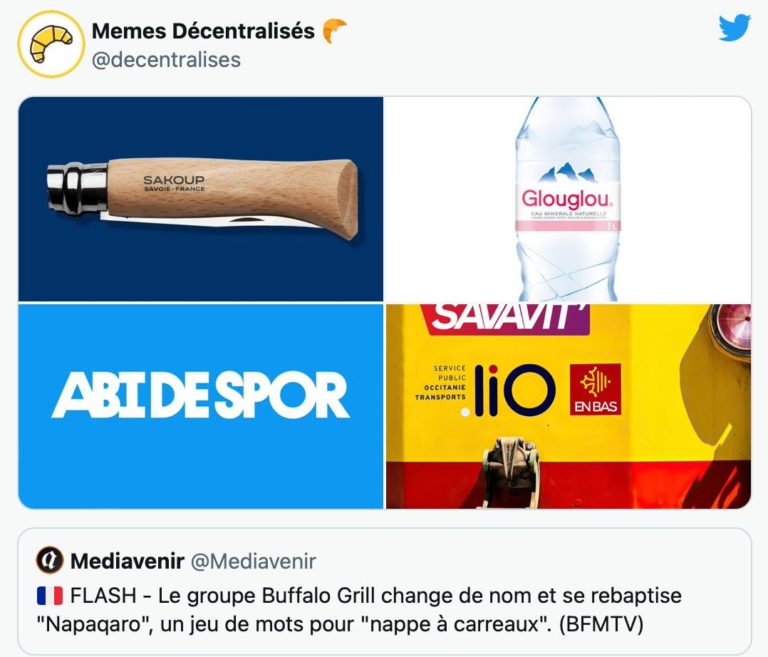The image size is (768, 657).
Task: Click the ABIDESPOR white logo text
Action: (200, 394)
